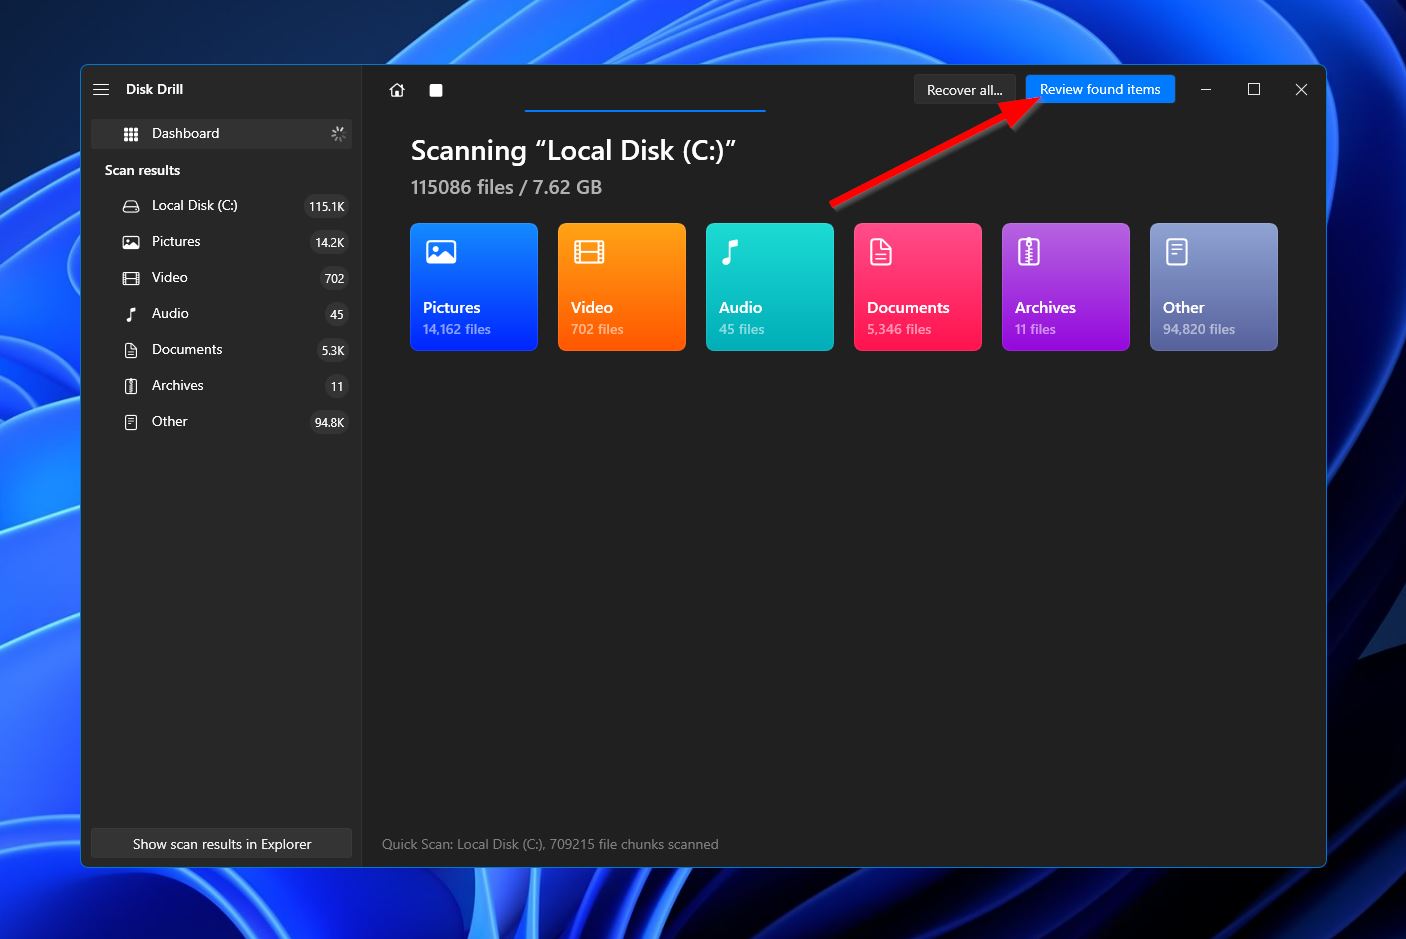
Task: Select Video in the sidebar list
Action: tap(170, 277)
